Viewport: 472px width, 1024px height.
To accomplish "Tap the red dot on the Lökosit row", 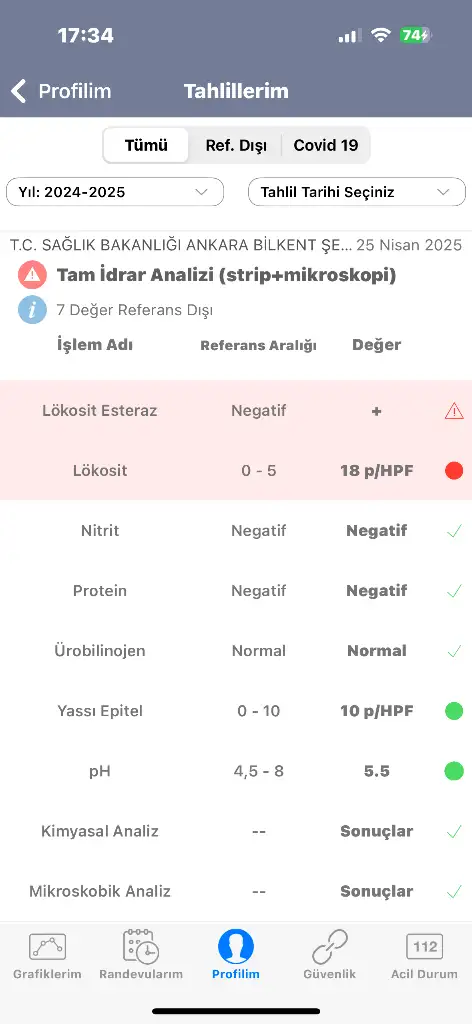I will pos(454,470).
